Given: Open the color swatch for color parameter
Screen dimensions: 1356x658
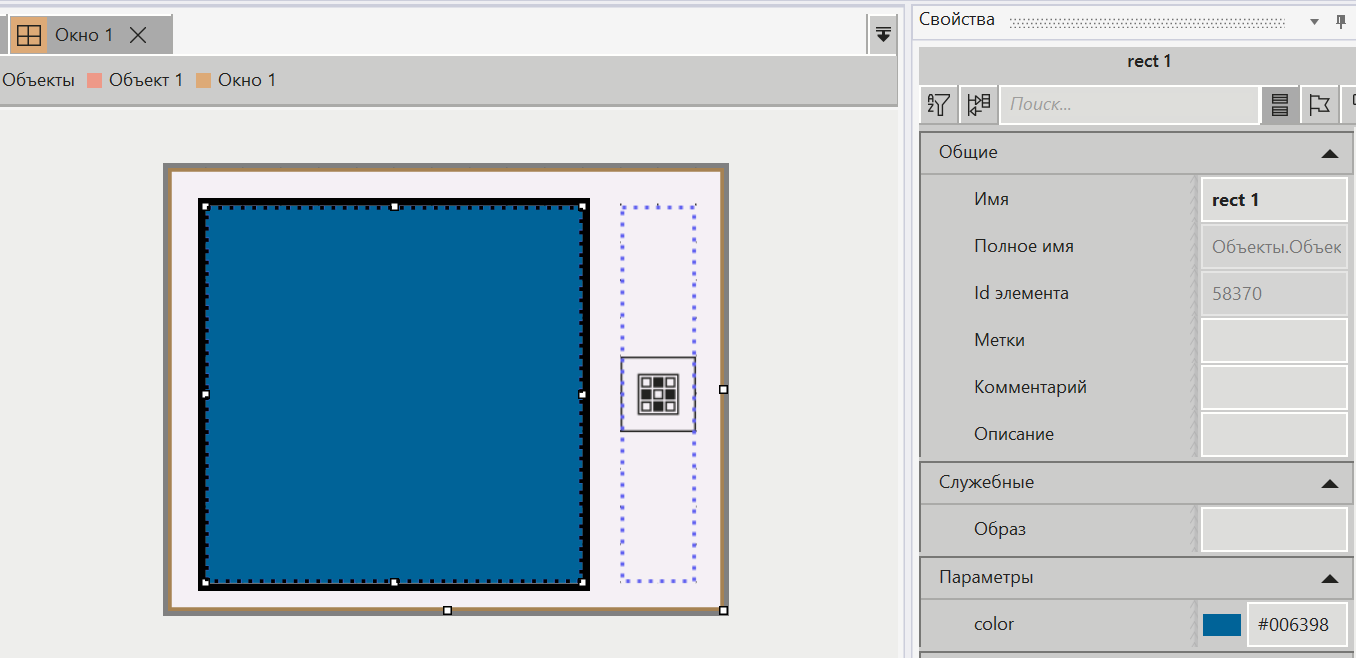Looking at the screenshot, I should point(1221,625).
